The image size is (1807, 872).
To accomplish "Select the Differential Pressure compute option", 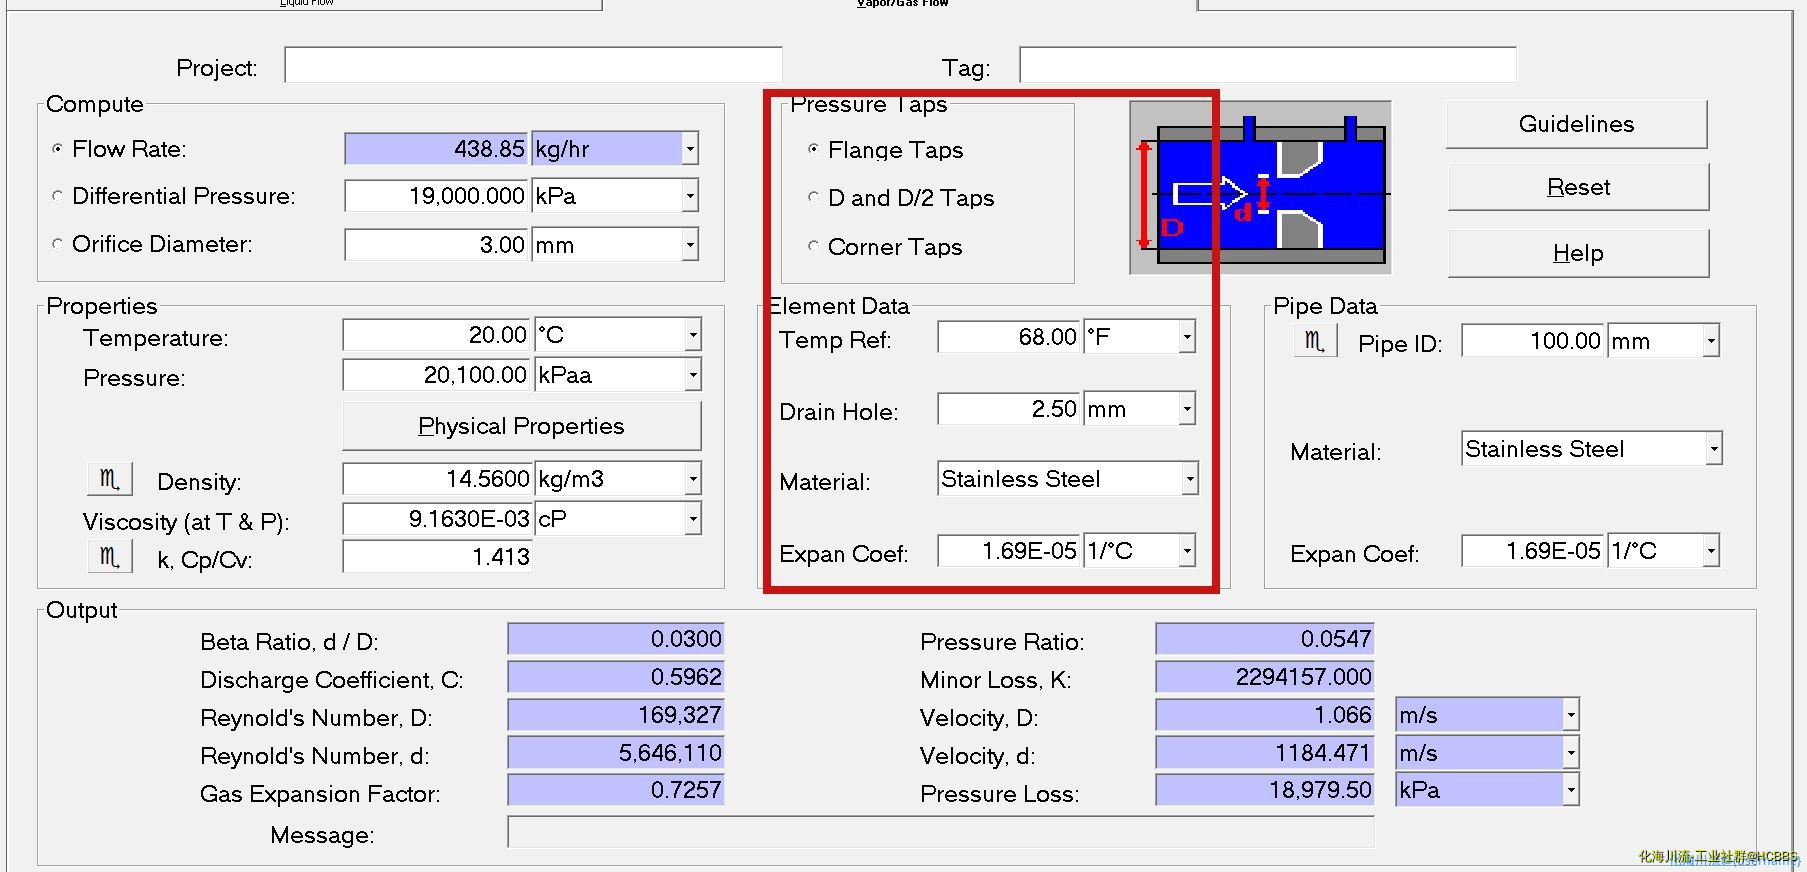I will click(x=57, y=196).
